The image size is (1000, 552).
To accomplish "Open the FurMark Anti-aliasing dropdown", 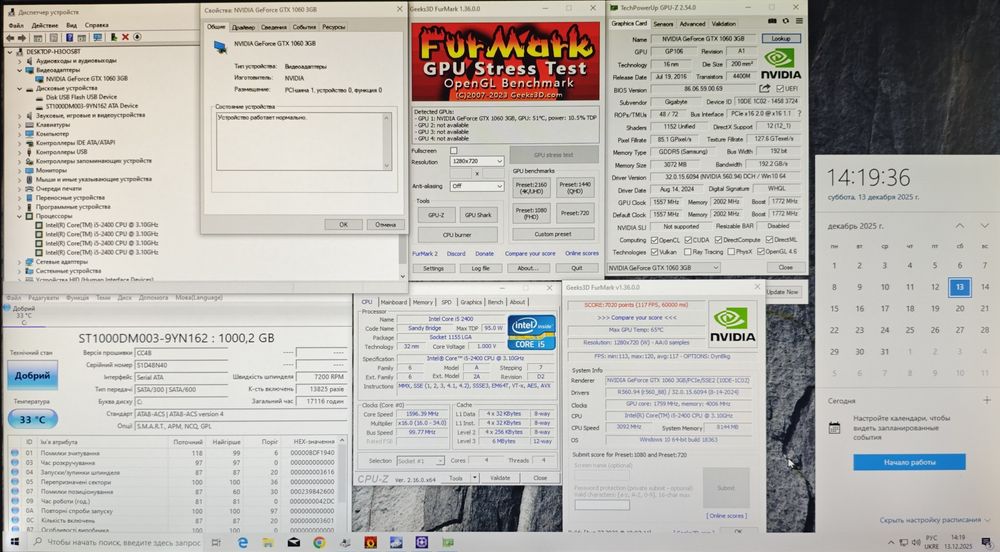I will [x=477, y=186].
